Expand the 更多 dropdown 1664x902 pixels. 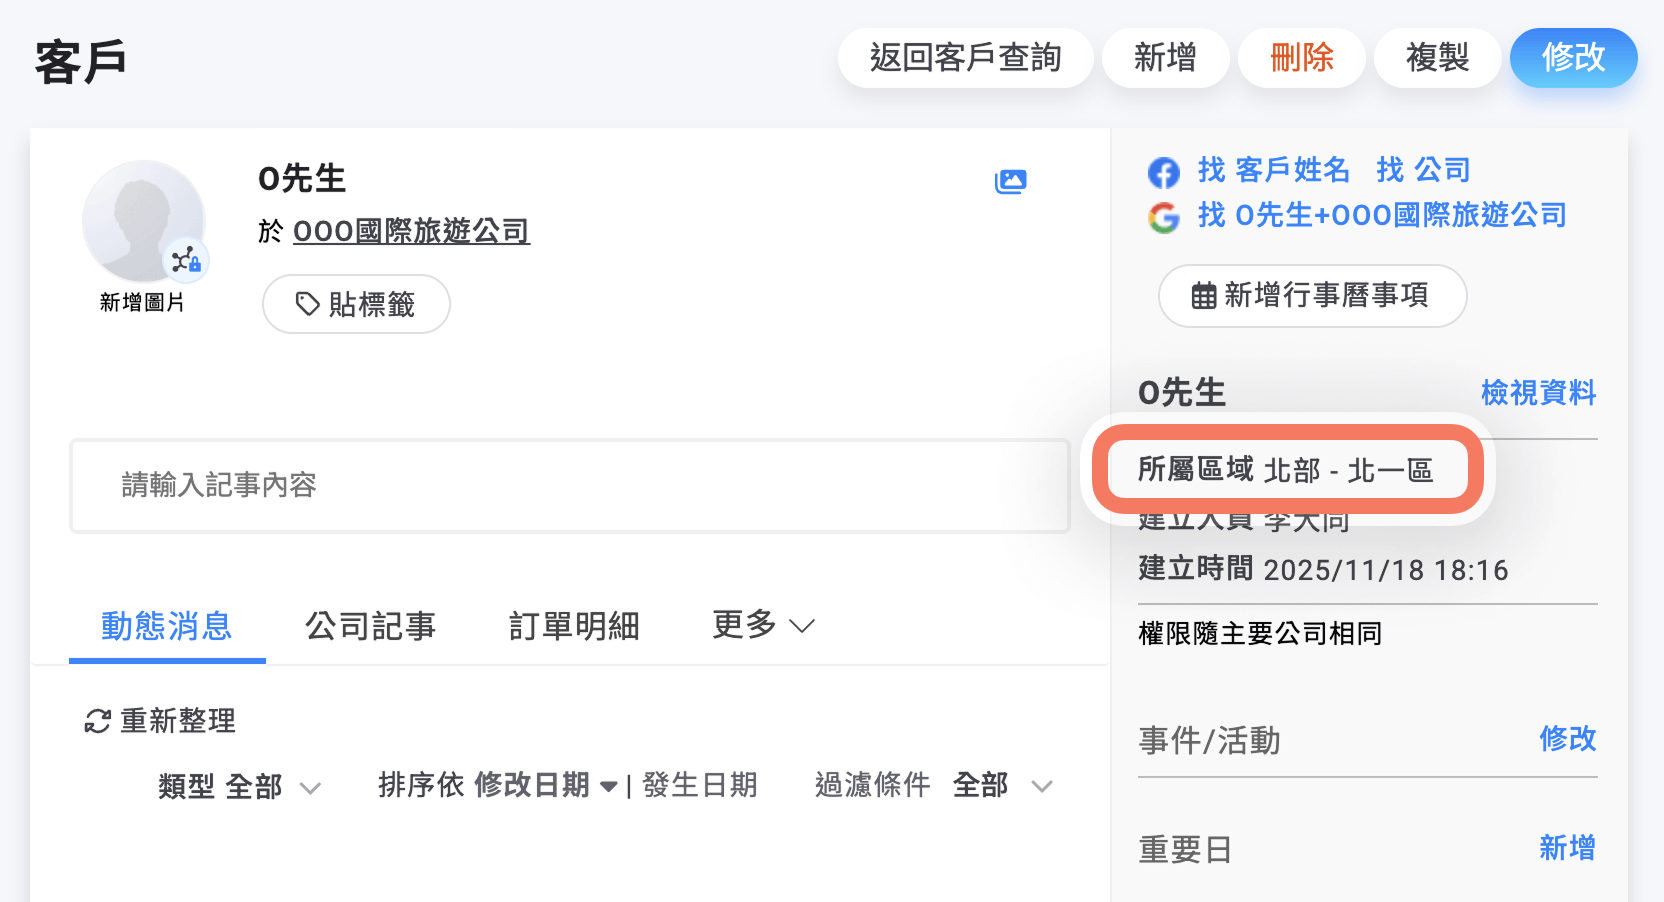click(763, 625)
